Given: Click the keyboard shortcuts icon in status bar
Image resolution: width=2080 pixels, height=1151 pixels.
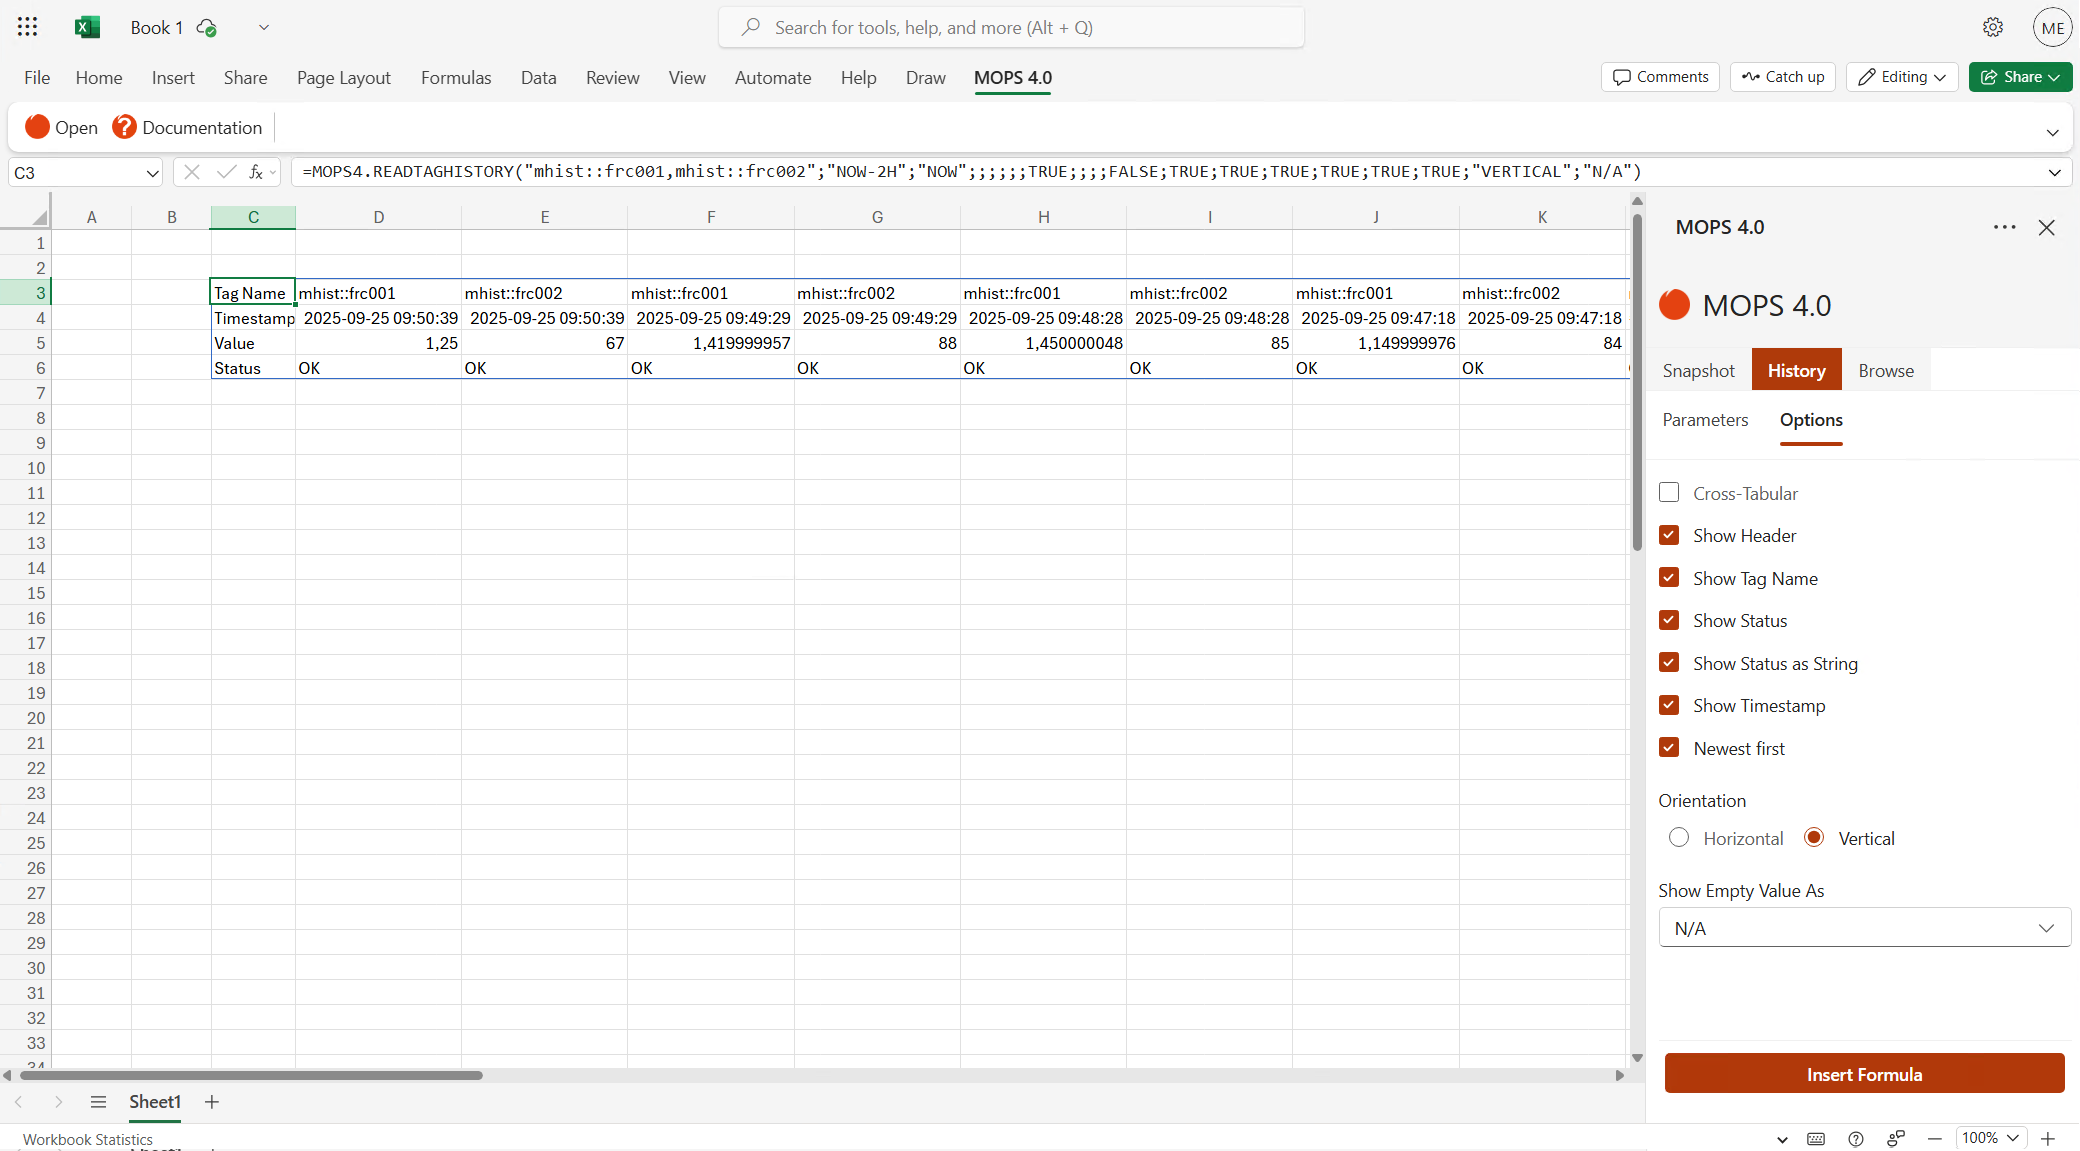Looking at the screenshot, I should click(x=1816, y=1138).
